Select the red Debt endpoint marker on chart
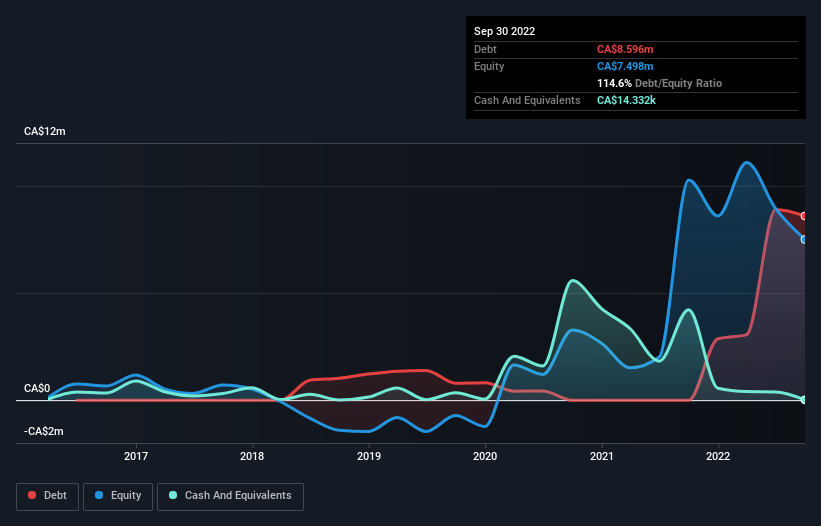 coord(804,216)
